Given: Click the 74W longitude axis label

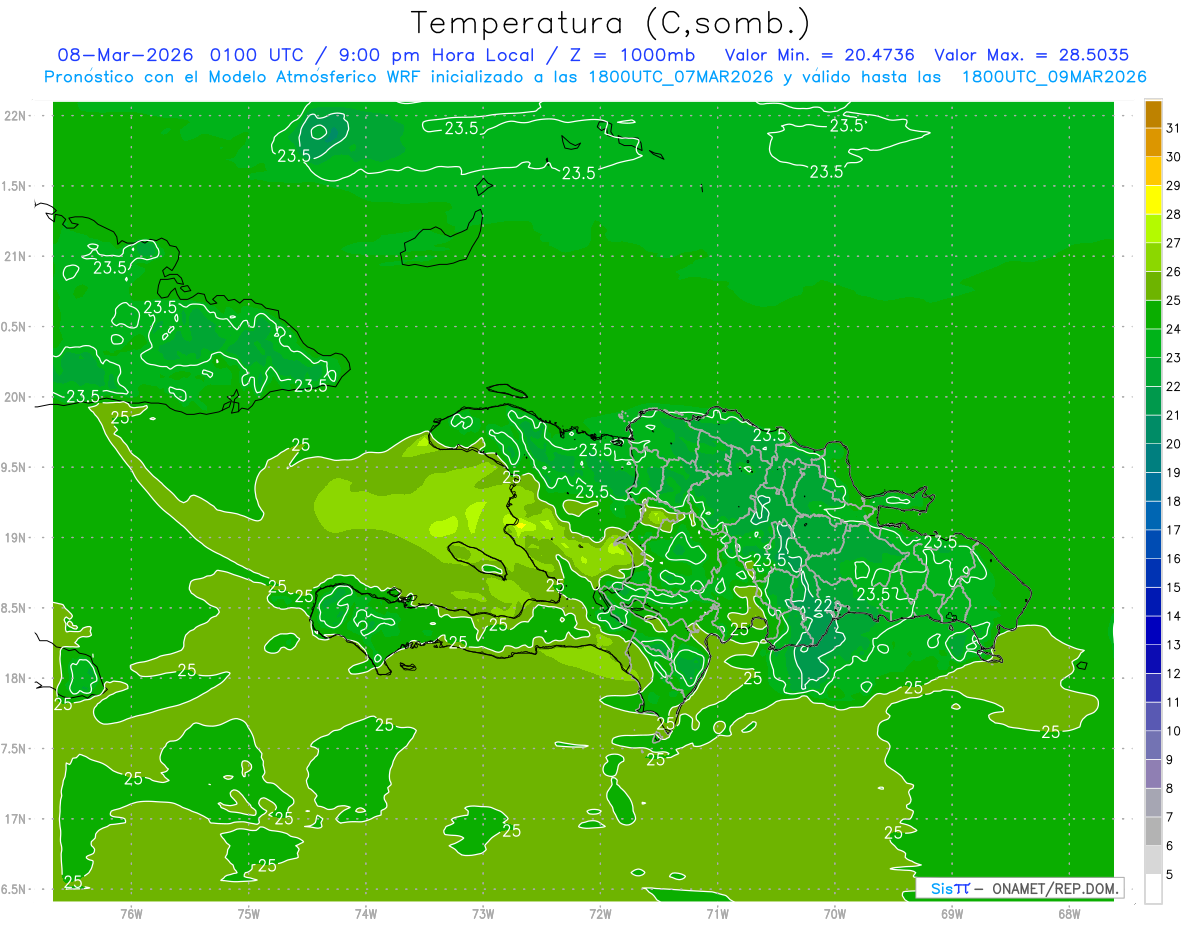Looking at the screenshot, I should pos(365,913).
